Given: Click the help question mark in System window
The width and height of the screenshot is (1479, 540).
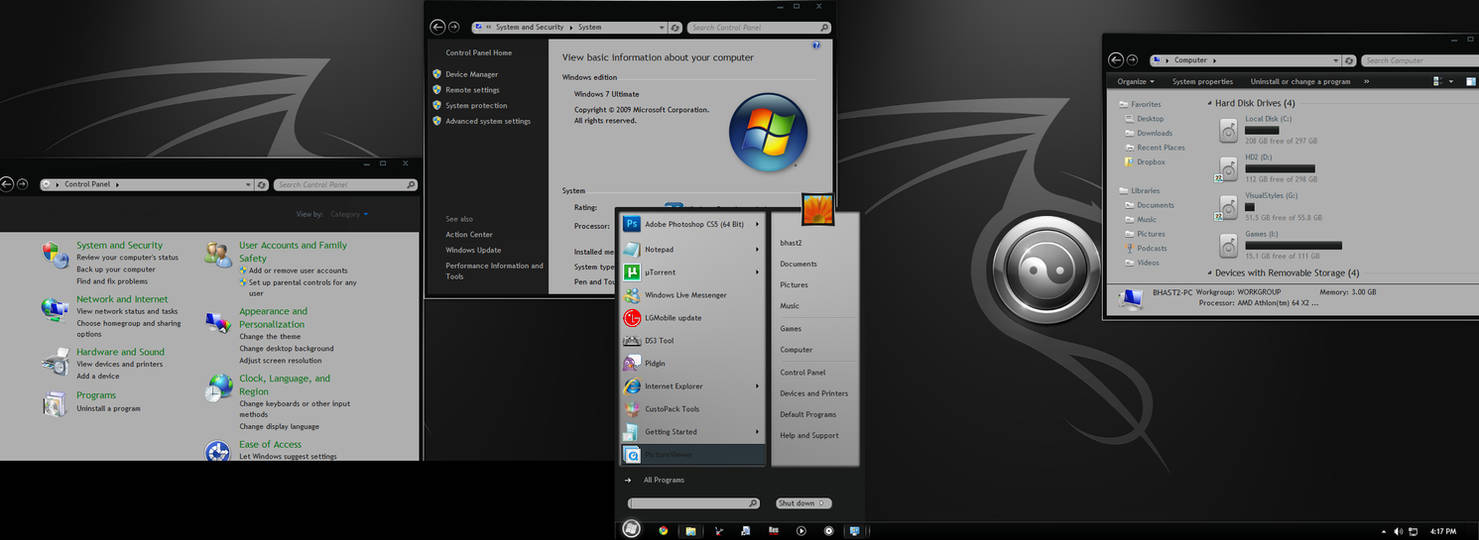Looking at the screenshot, I should tap(817, 45).
